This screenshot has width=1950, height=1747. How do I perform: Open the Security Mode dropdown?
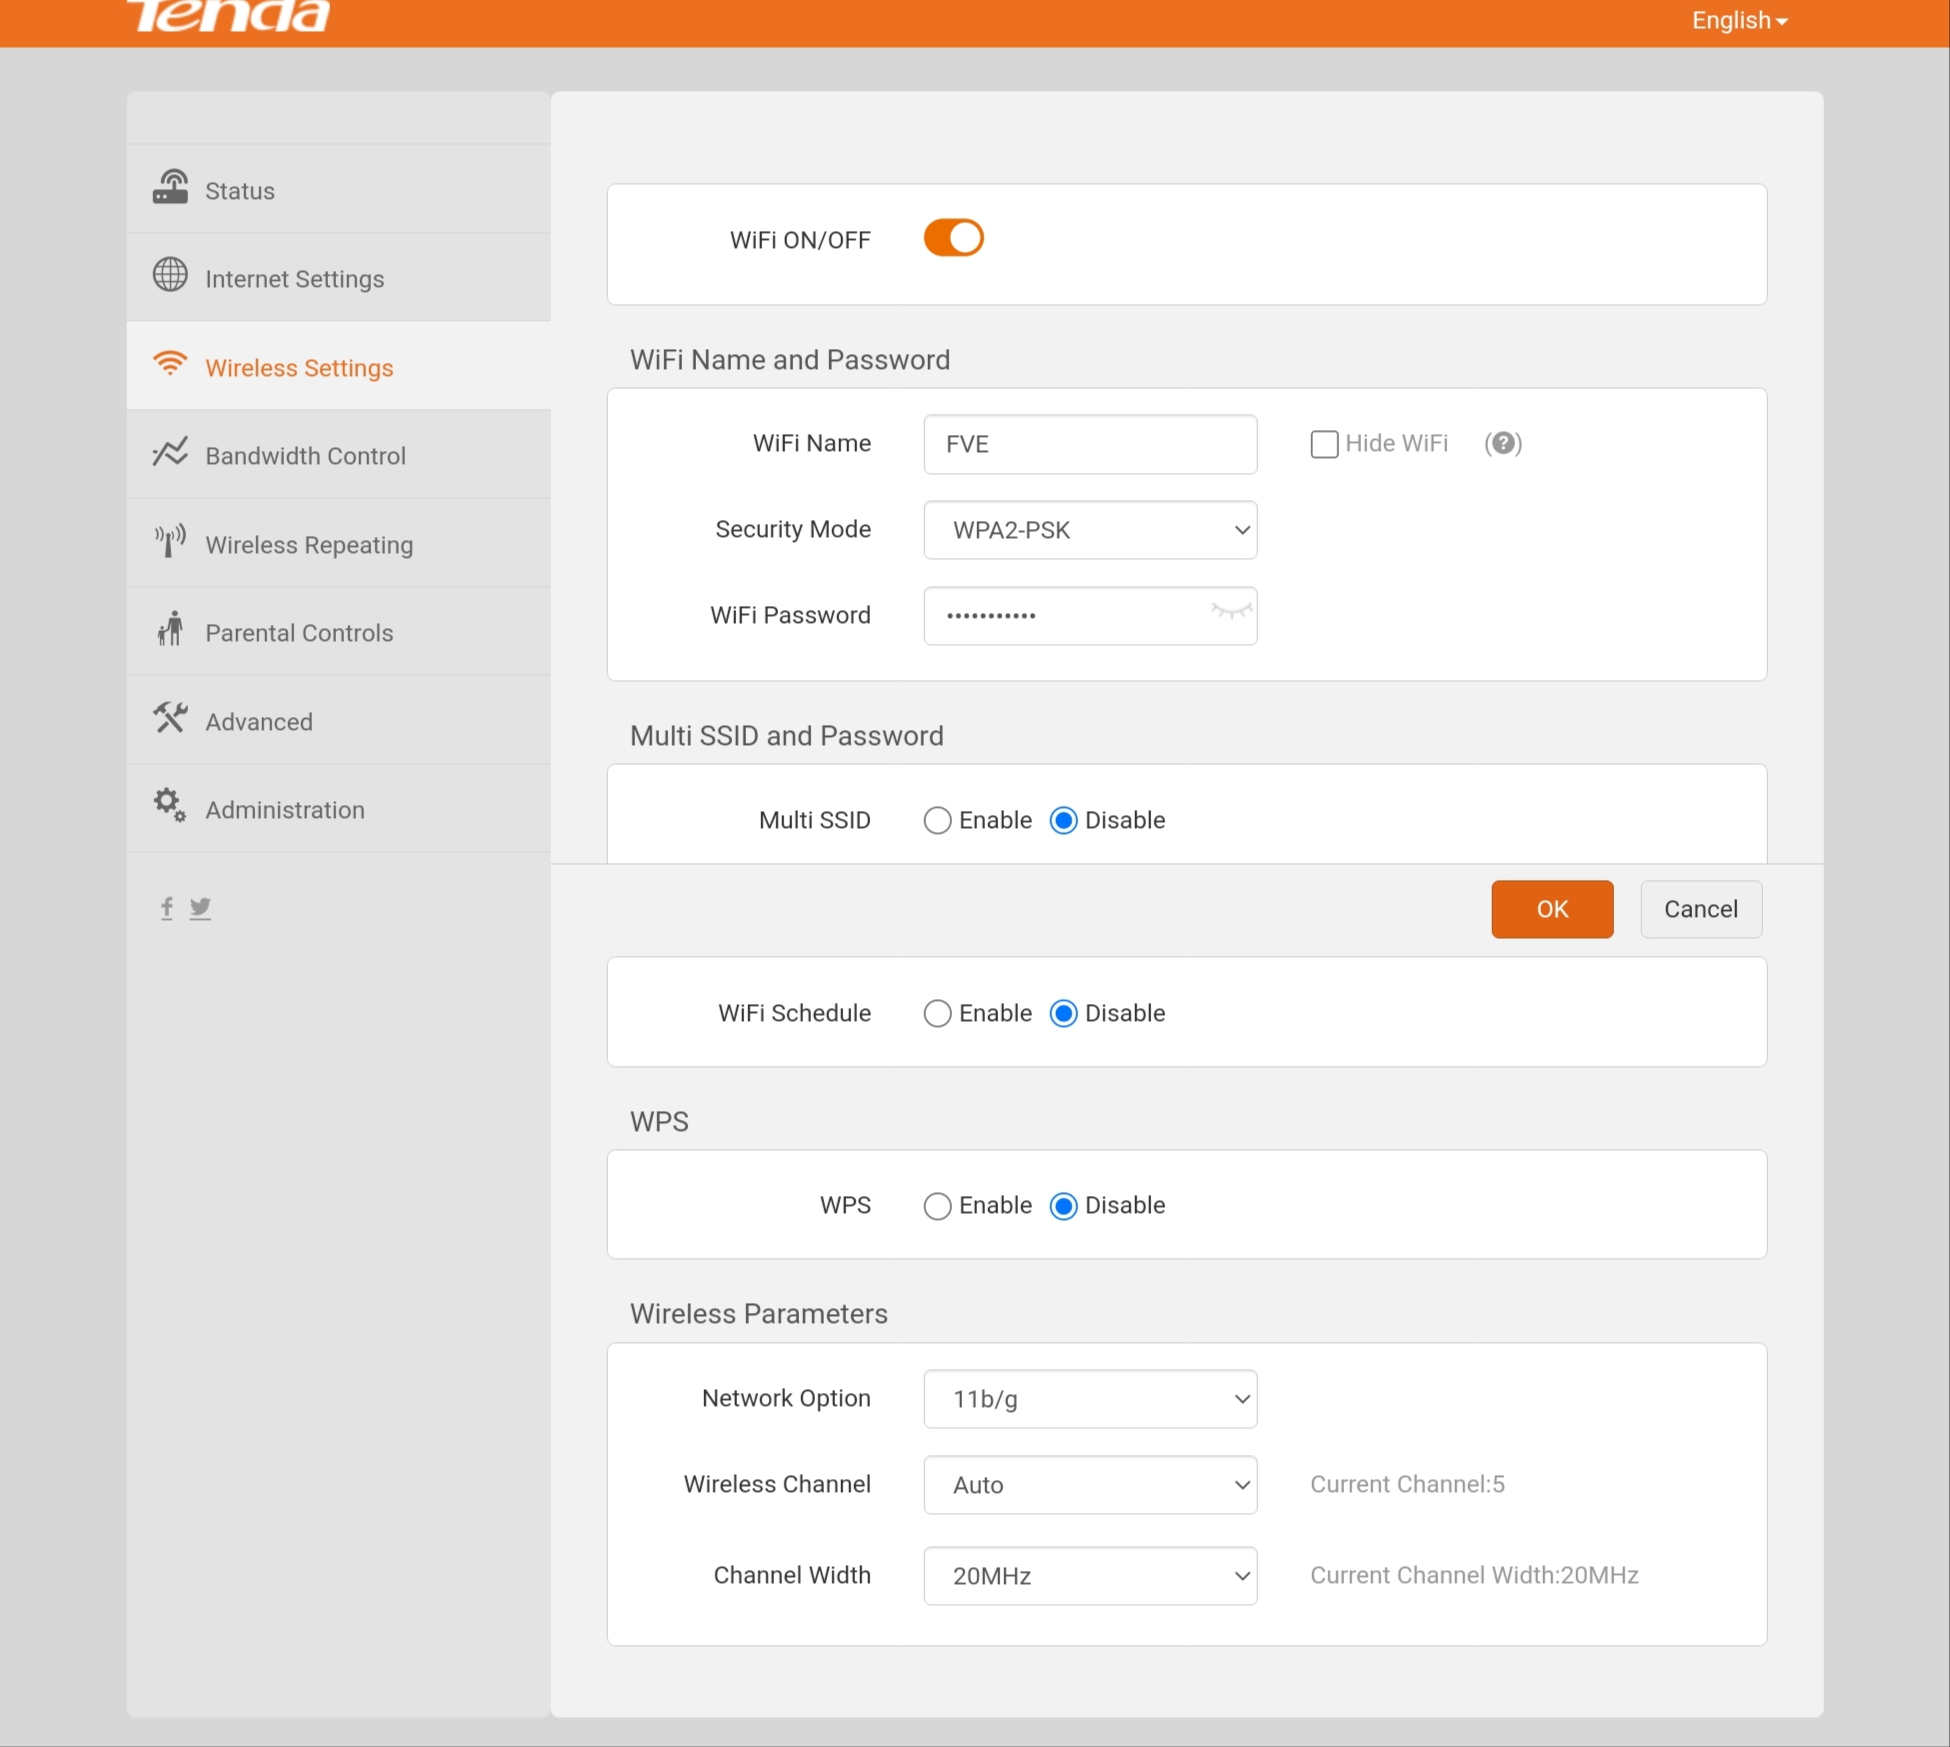point(1090,530)
